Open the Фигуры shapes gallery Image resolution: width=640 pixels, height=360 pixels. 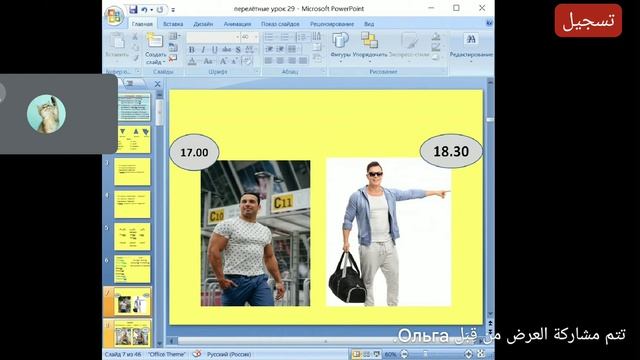point(340,47)
